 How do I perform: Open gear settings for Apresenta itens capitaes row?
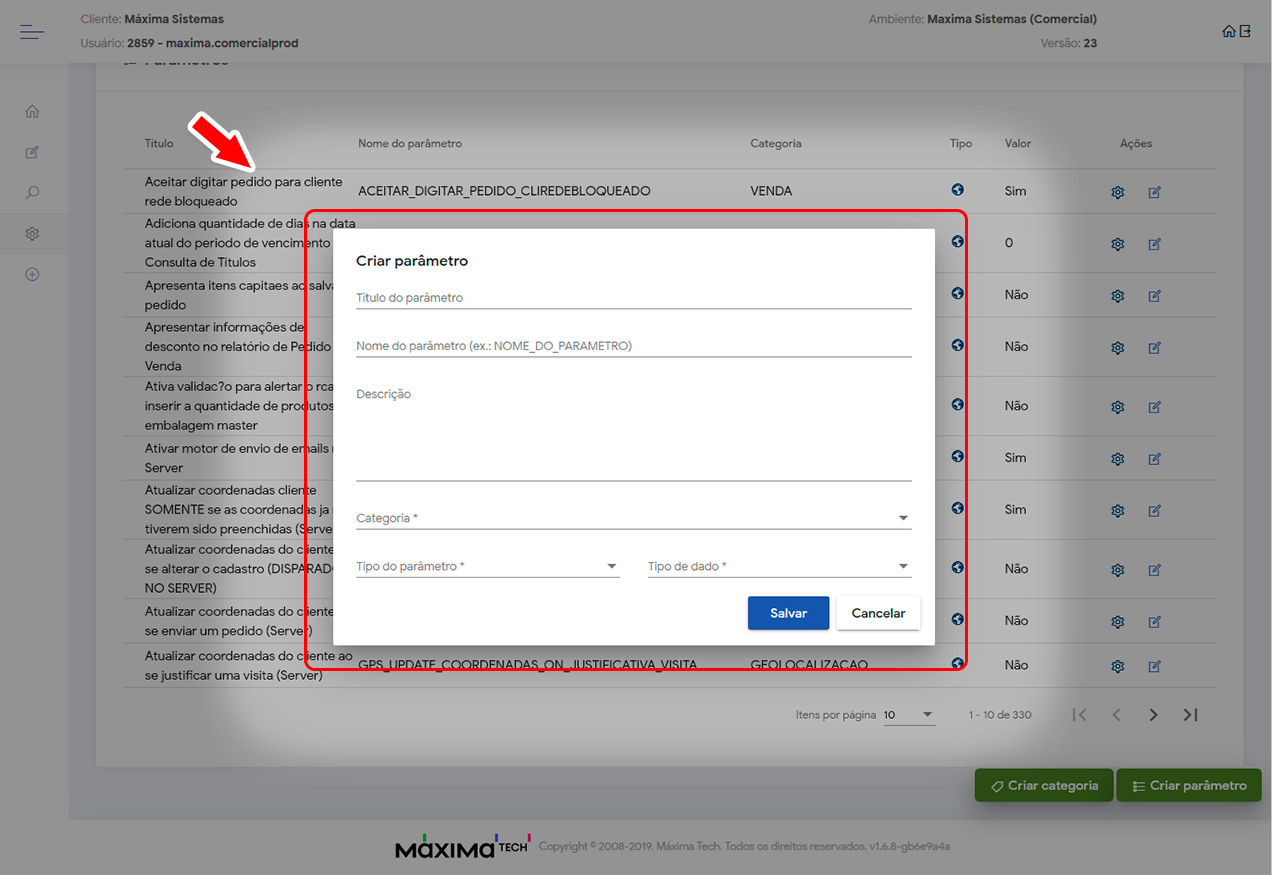click(x=1118, y=296)
